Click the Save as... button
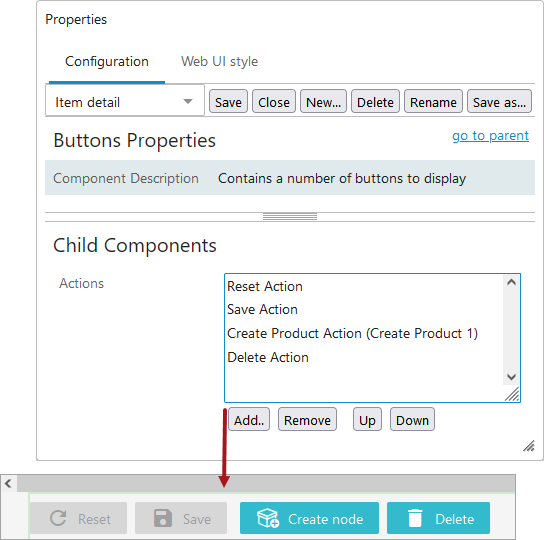544x540 pixels. pyautogui.click(x=499, y=102)
